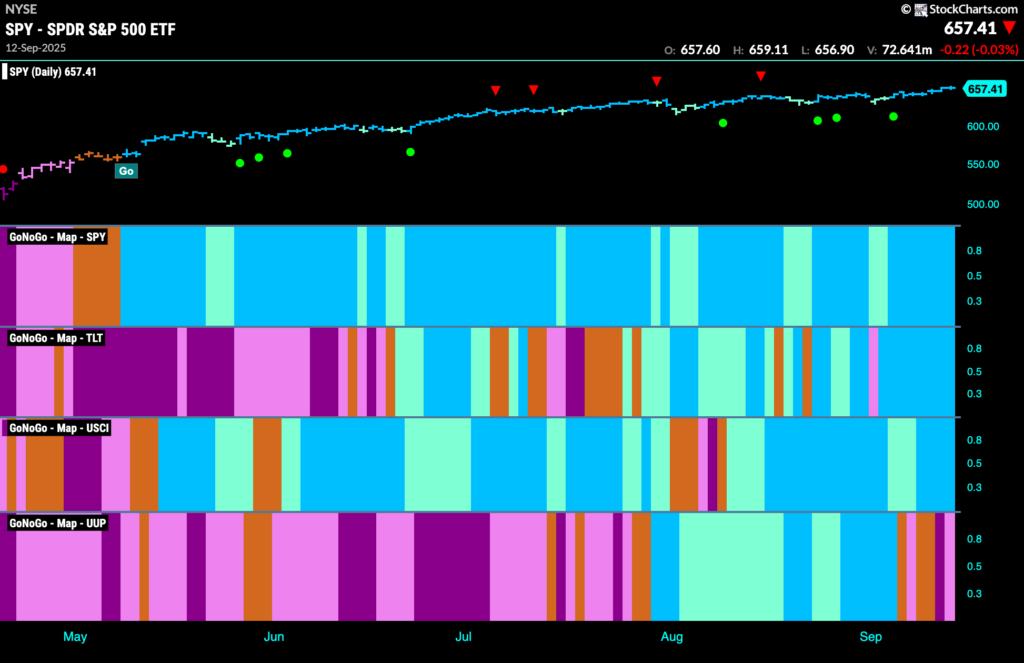Click the orange band in SPY map panel

97,276
